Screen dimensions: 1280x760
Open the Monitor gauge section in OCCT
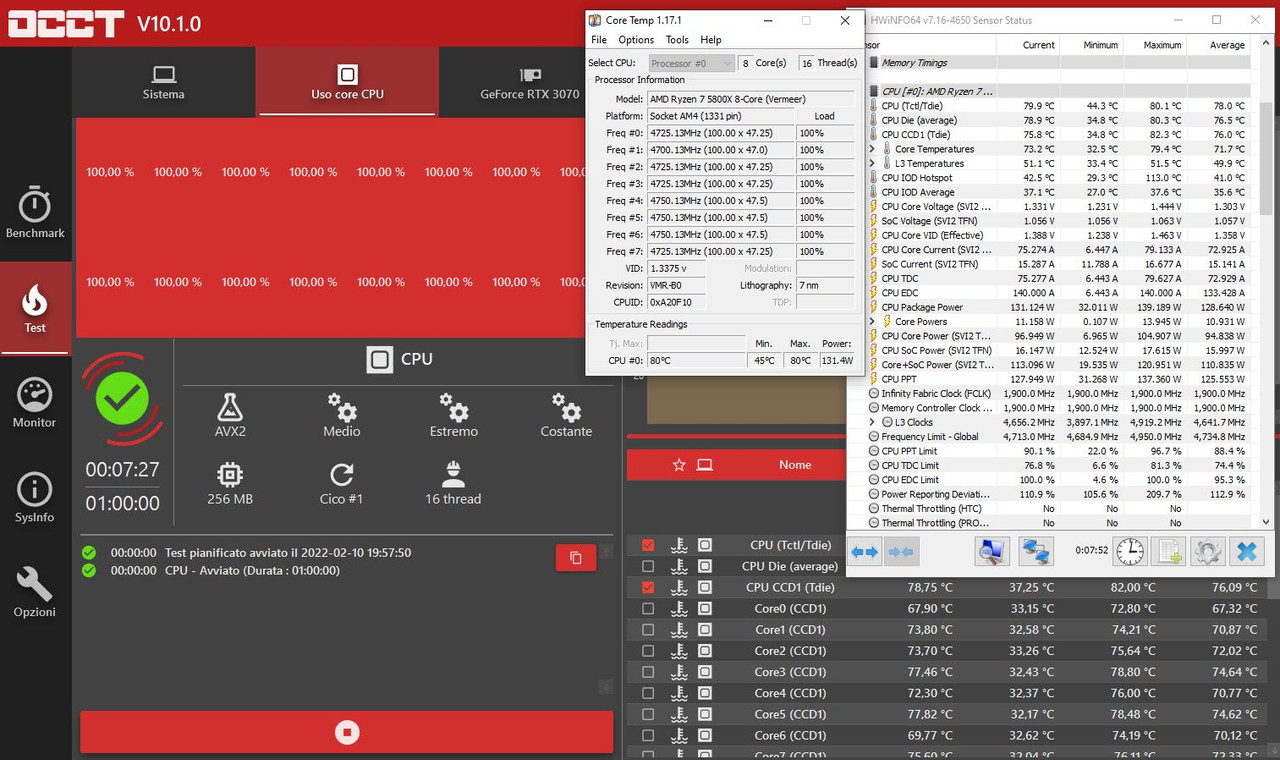(x=35, y=403)
